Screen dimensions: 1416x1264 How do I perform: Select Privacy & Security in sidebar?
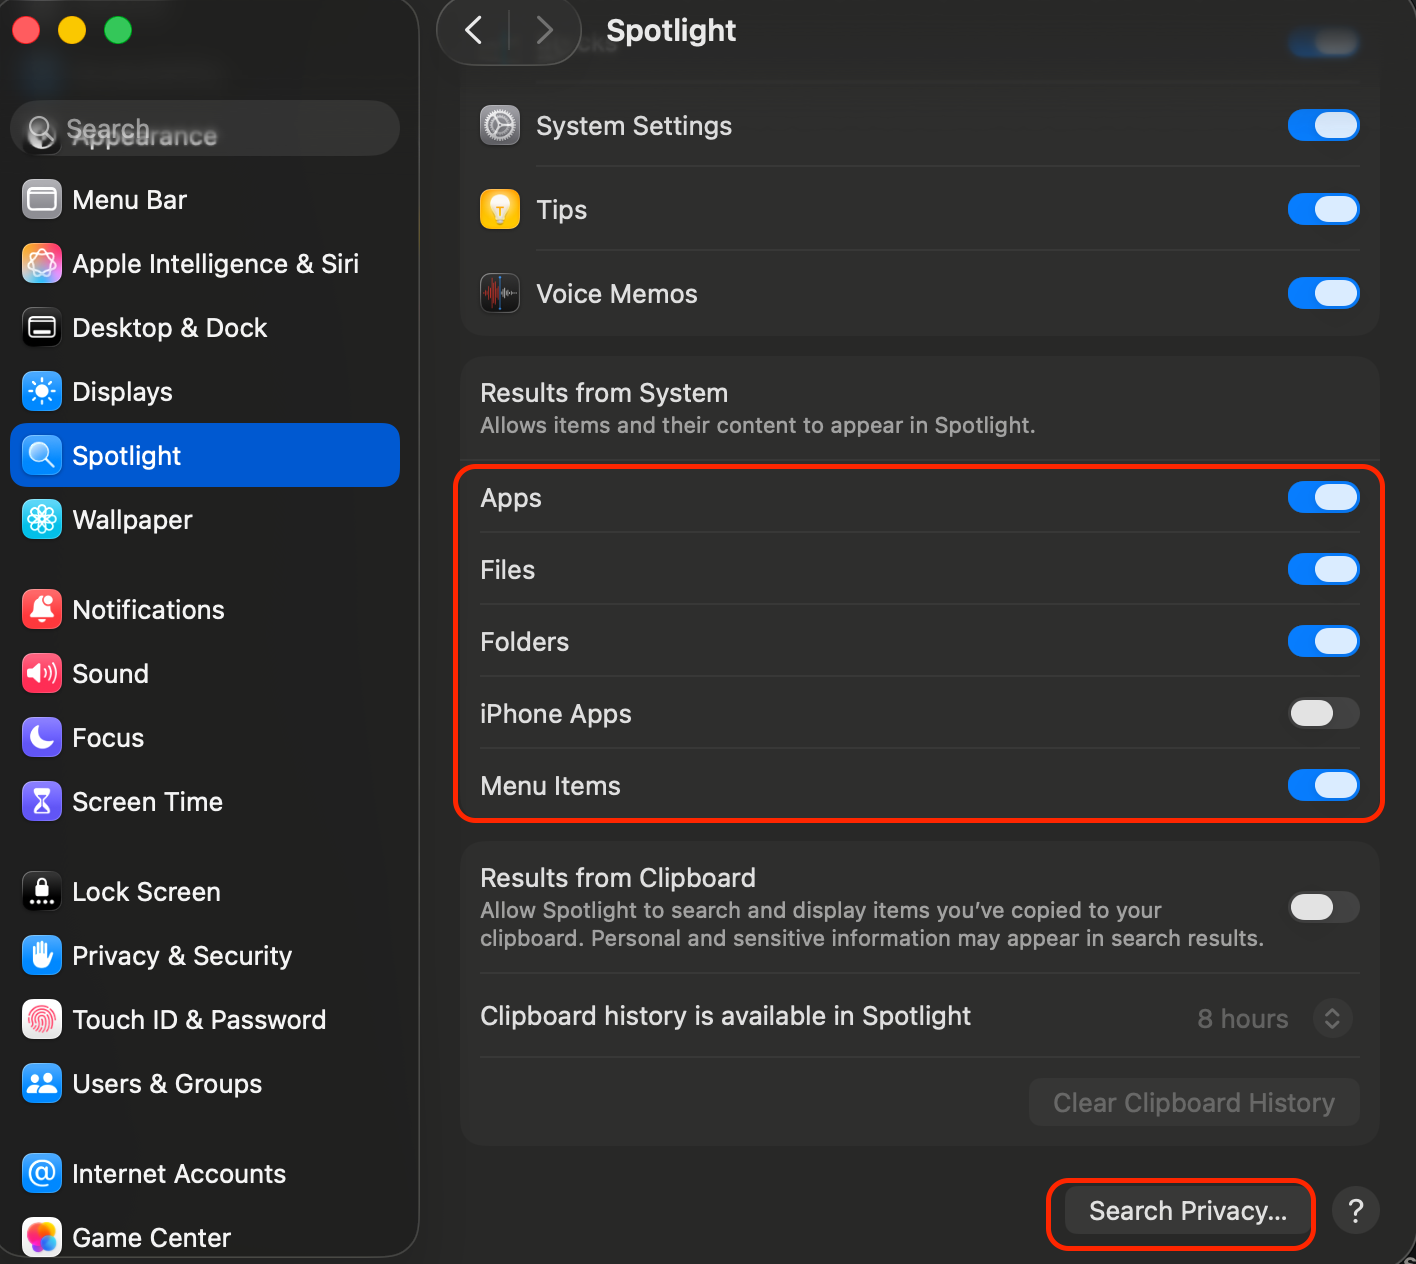click(x=182, y=956)
